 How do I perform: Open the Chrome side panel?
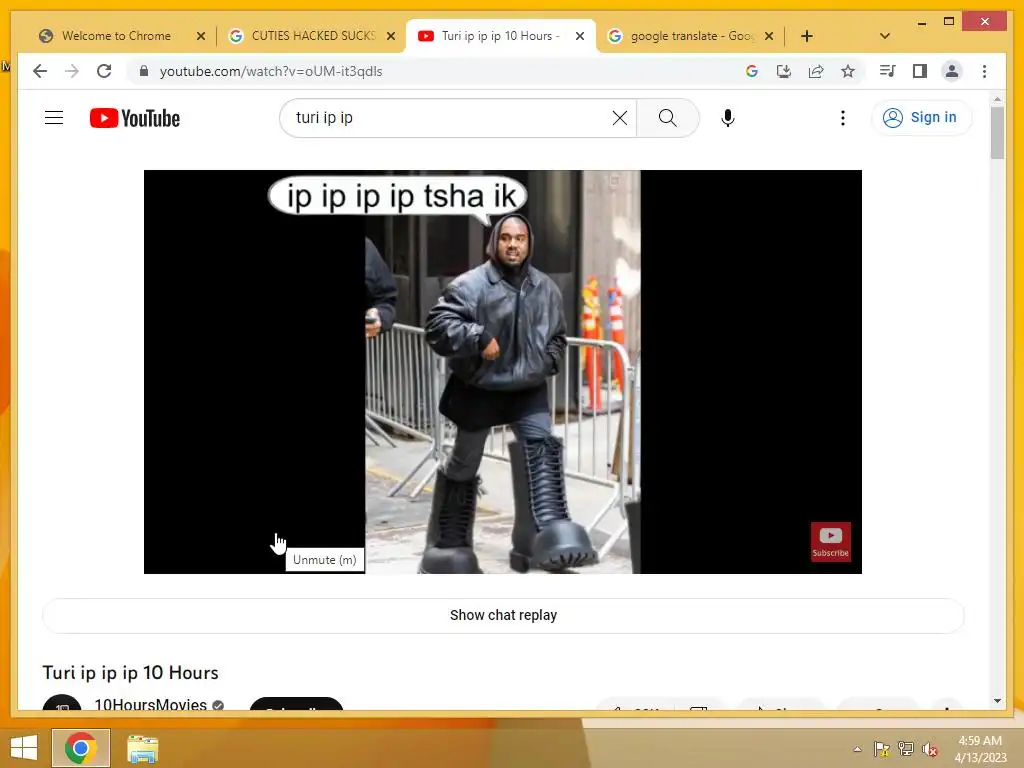click(x=920, y=71)
